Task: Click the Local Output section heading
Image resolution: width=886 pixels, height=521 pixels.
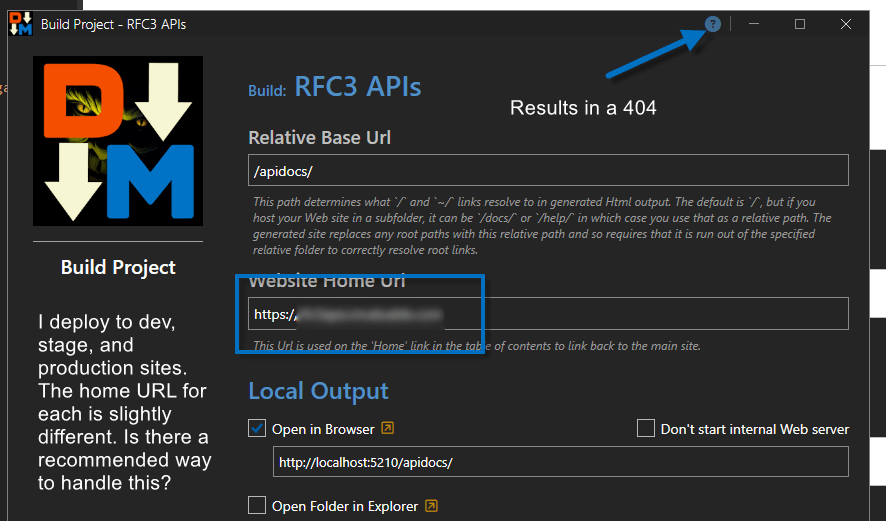Action: pyautogui.click(x=318, y=391)
